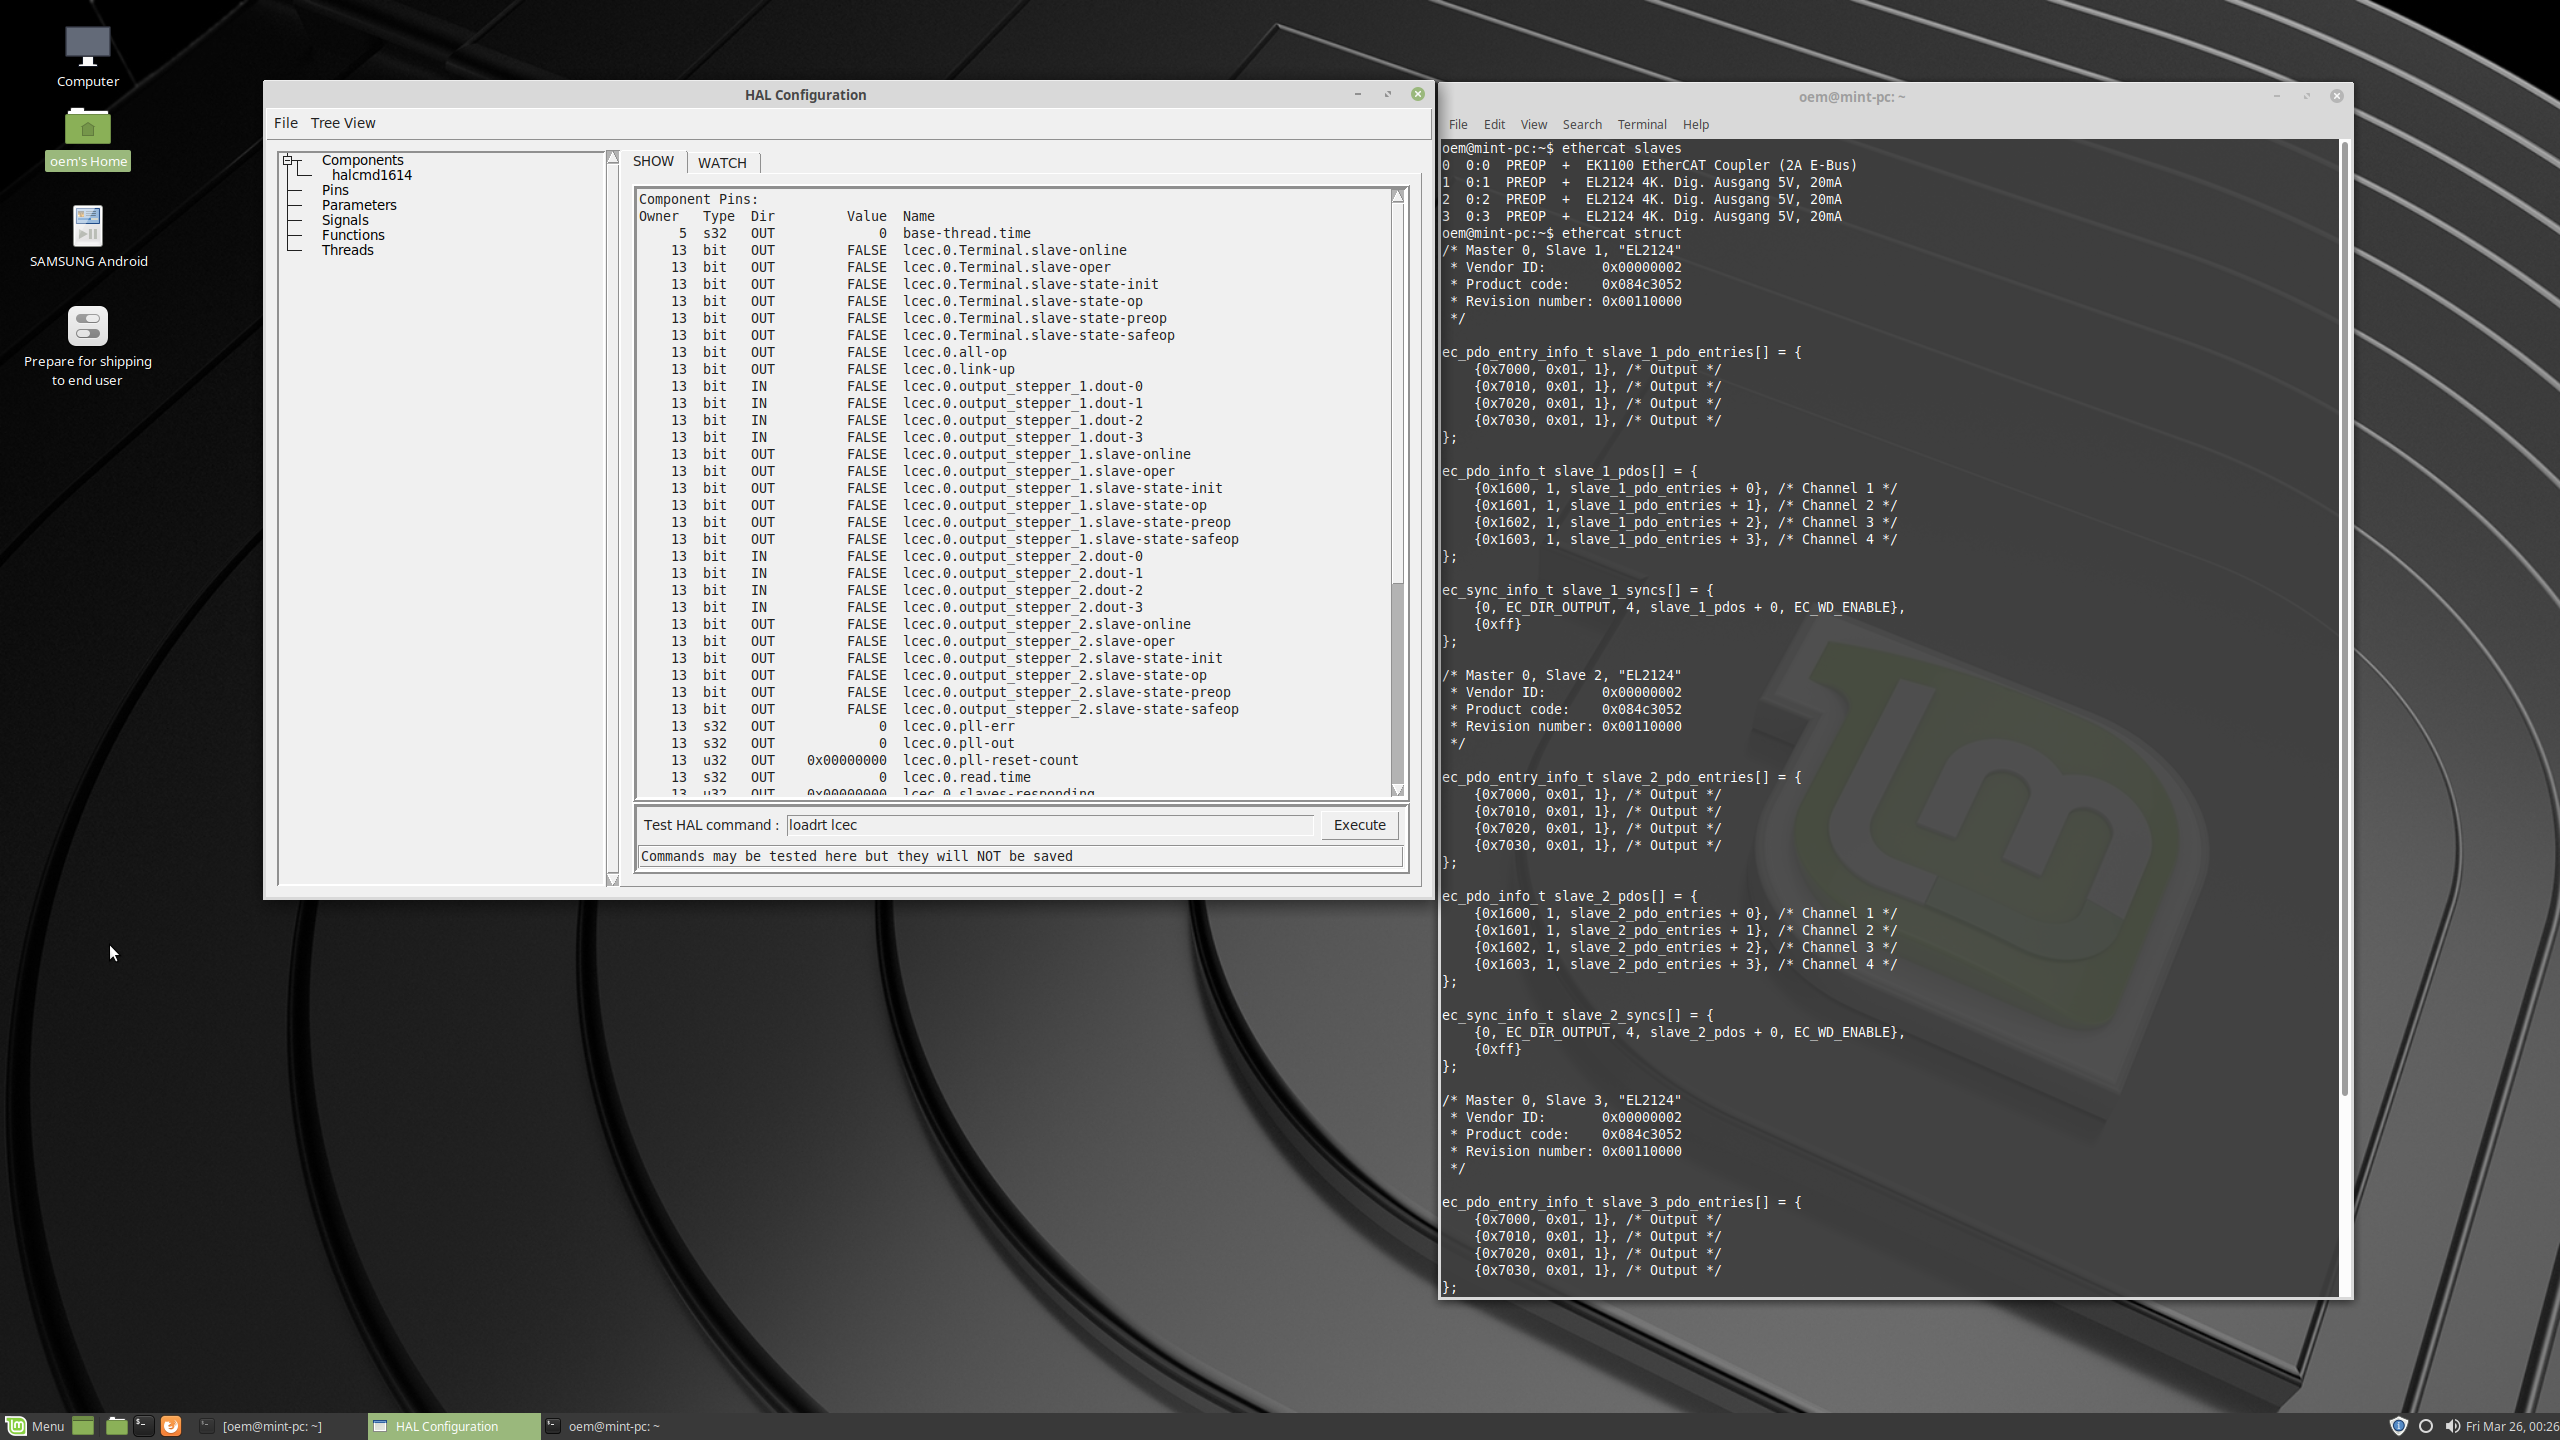Open Help menu in terminal window
This screenshot has height=1440, width=2560.
(x=1695, y=125)
